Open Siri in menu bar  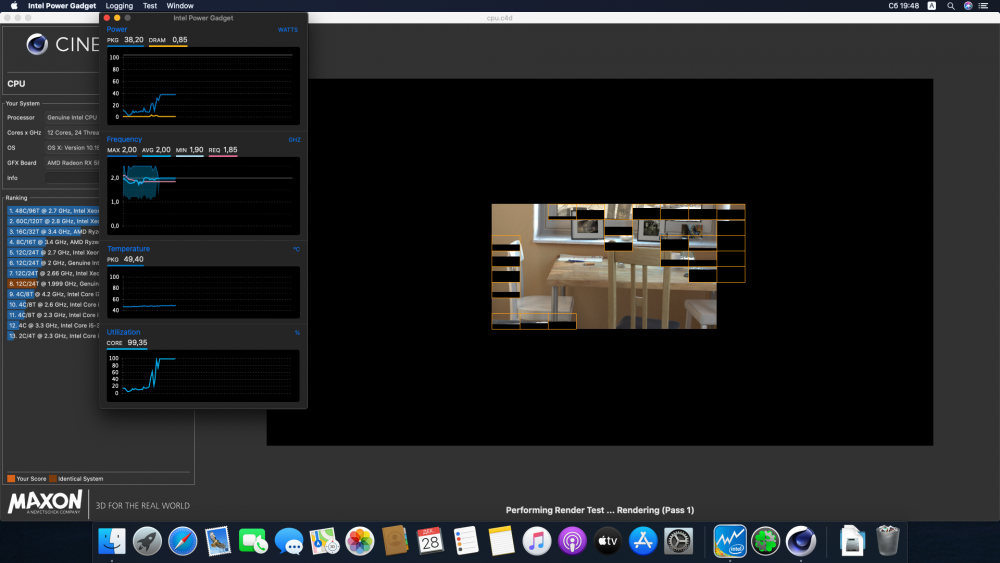pyautogui.click(x=967, y=6)
